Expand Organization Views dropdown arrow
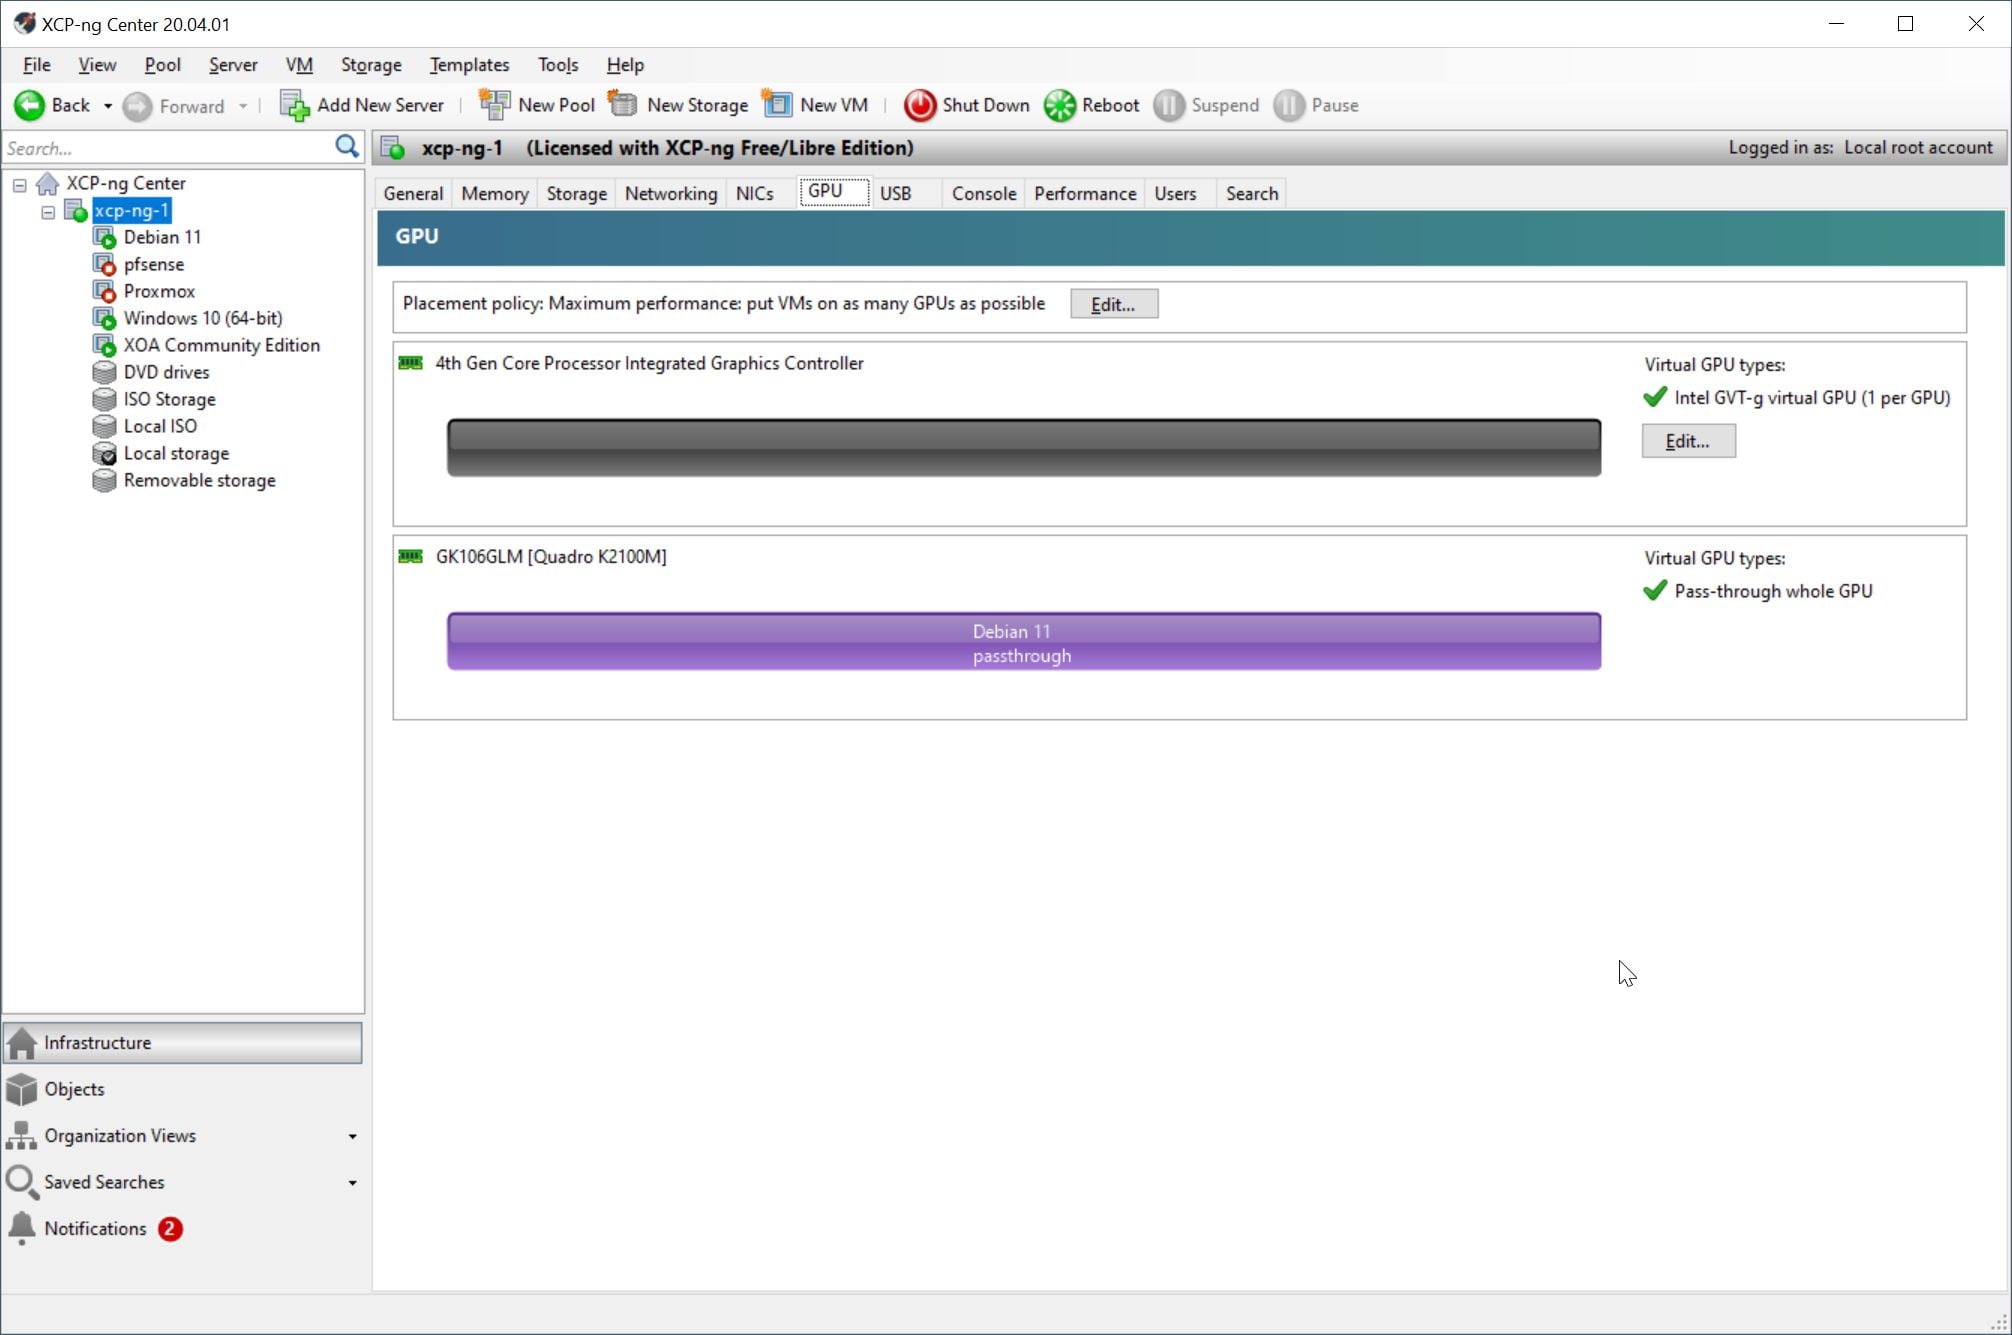2012x1335 pixels. click(352, 1136)
